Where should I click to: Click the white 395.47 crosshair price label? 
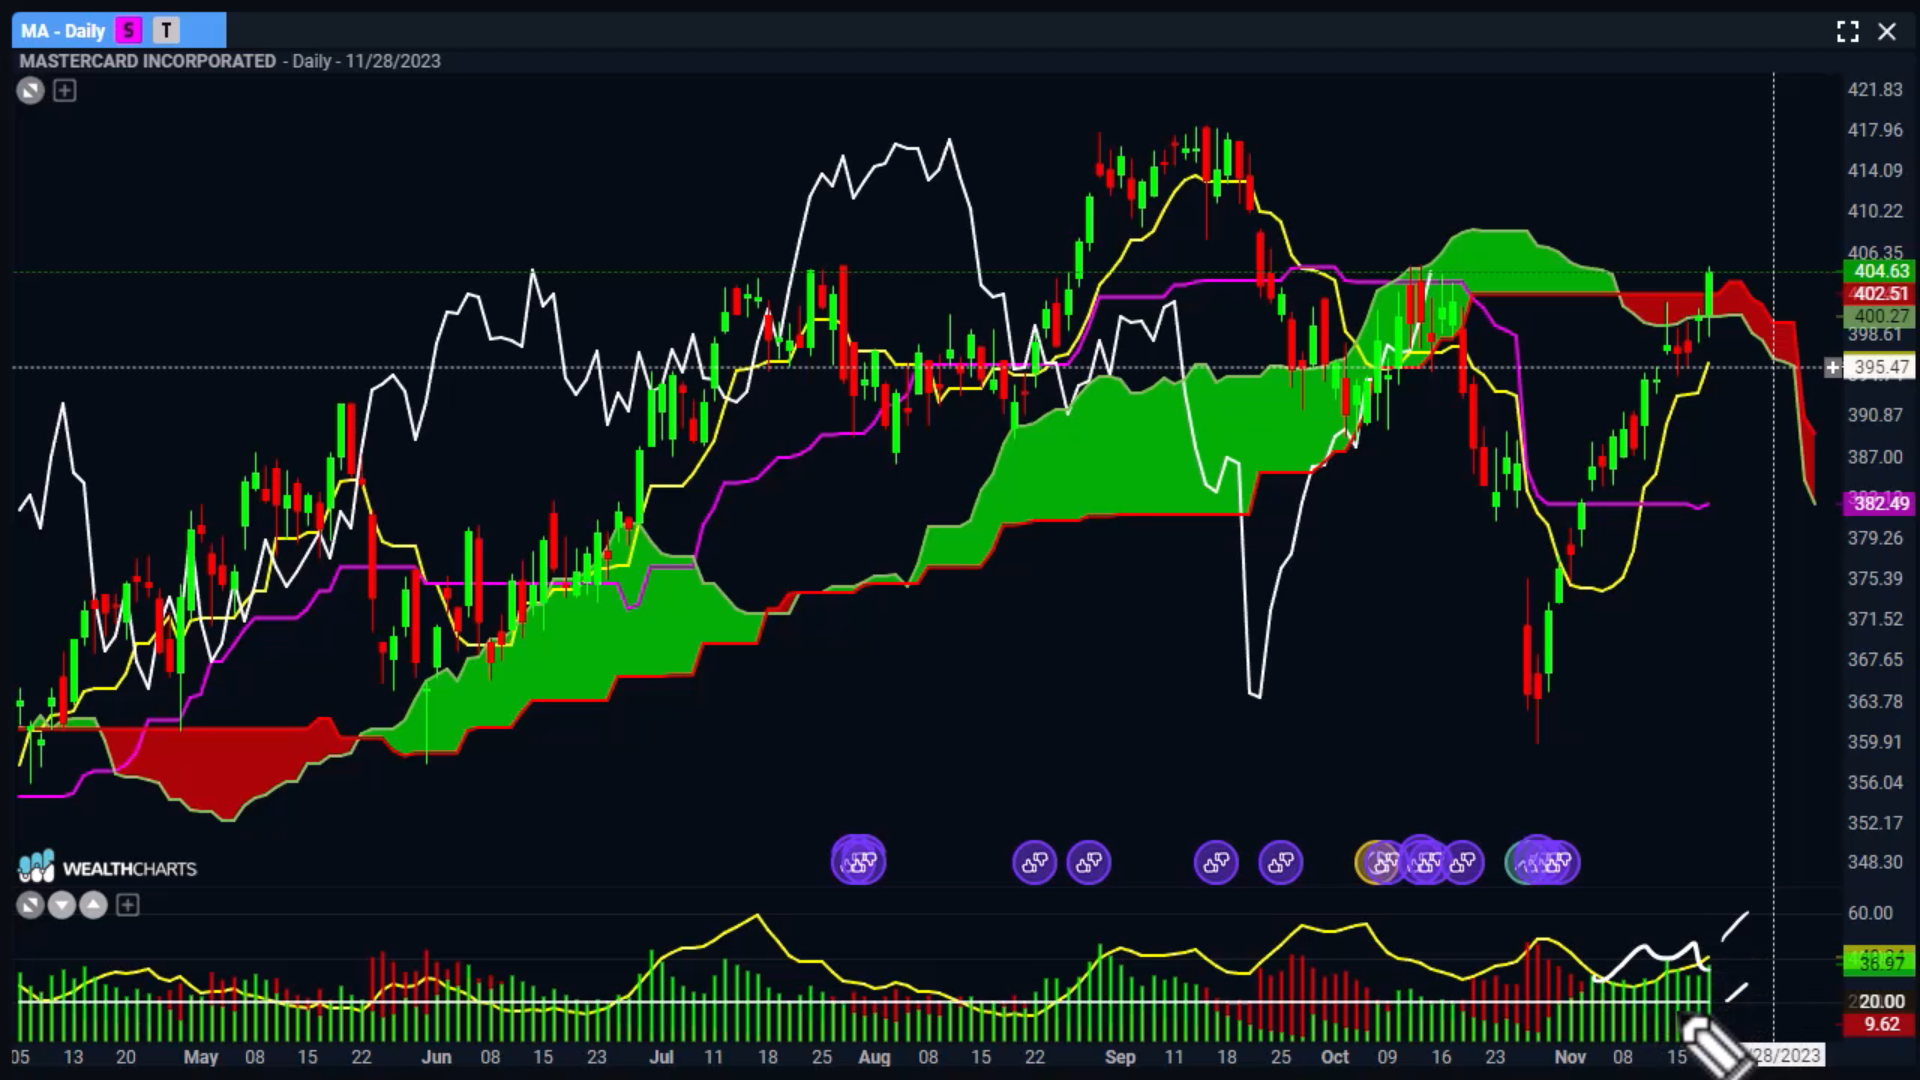point(1880,367)
